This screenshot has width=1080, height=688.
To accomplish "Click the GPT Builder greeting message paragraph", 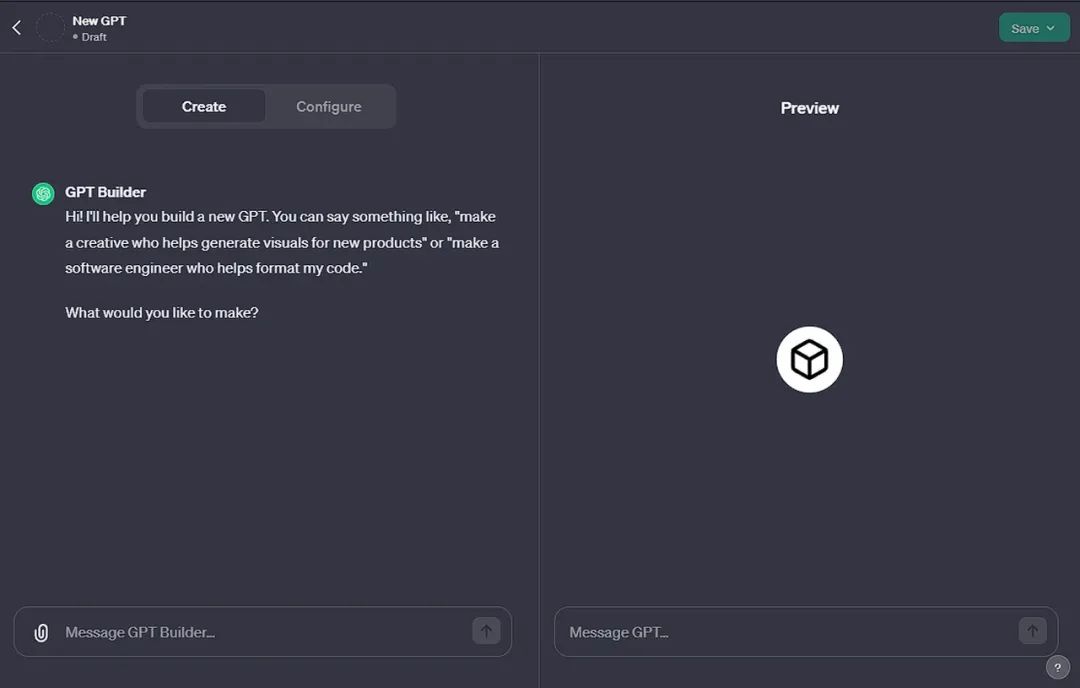I will pyautogui.click(x=282, y=242).
